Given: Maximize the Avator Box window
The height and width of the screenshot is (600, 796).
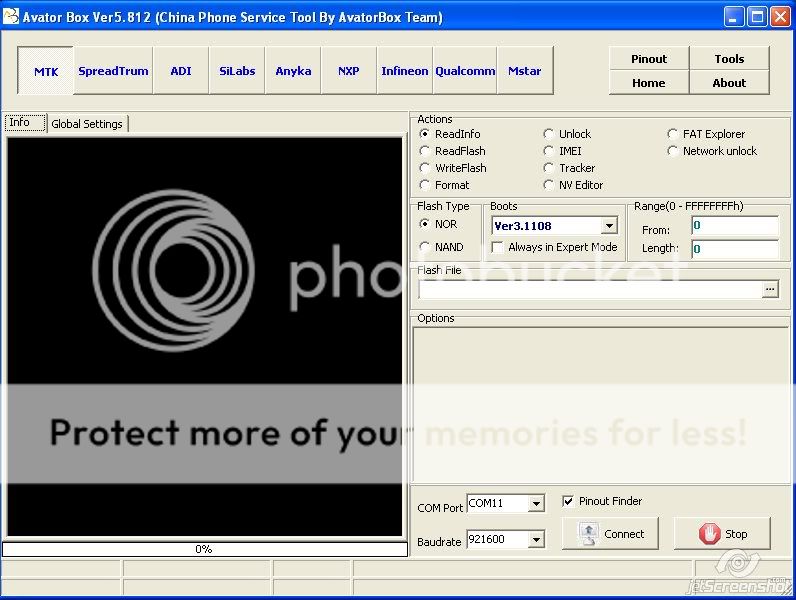Looking at the screenshot, I should (x=757, y=17).
